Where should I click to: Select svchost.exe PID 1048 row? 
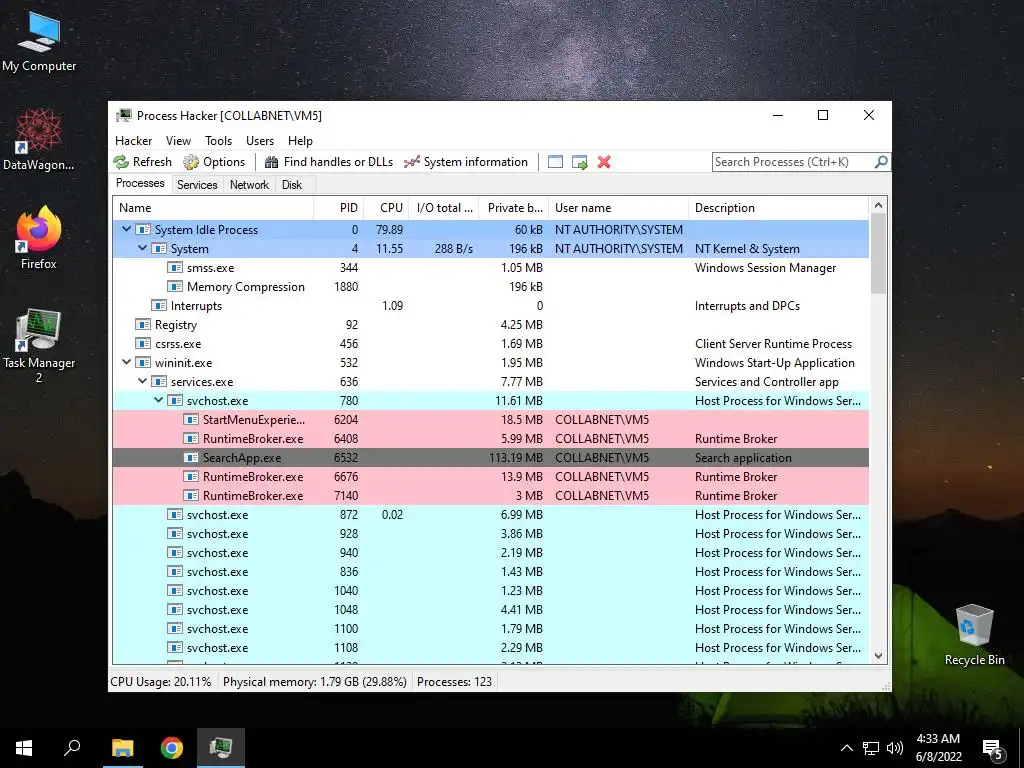point(490,609)
